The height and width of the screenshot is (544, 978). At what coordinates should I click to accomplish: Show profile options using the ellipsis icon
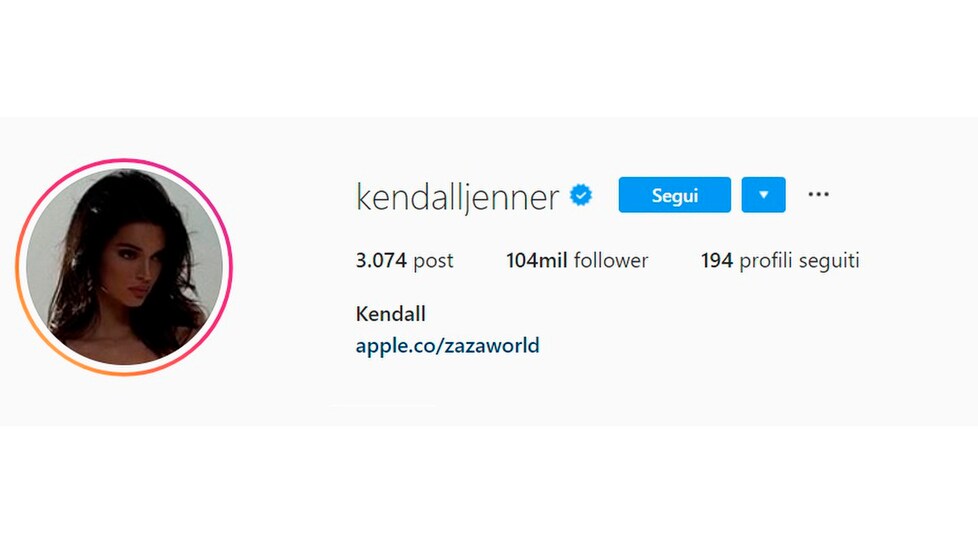818,195
